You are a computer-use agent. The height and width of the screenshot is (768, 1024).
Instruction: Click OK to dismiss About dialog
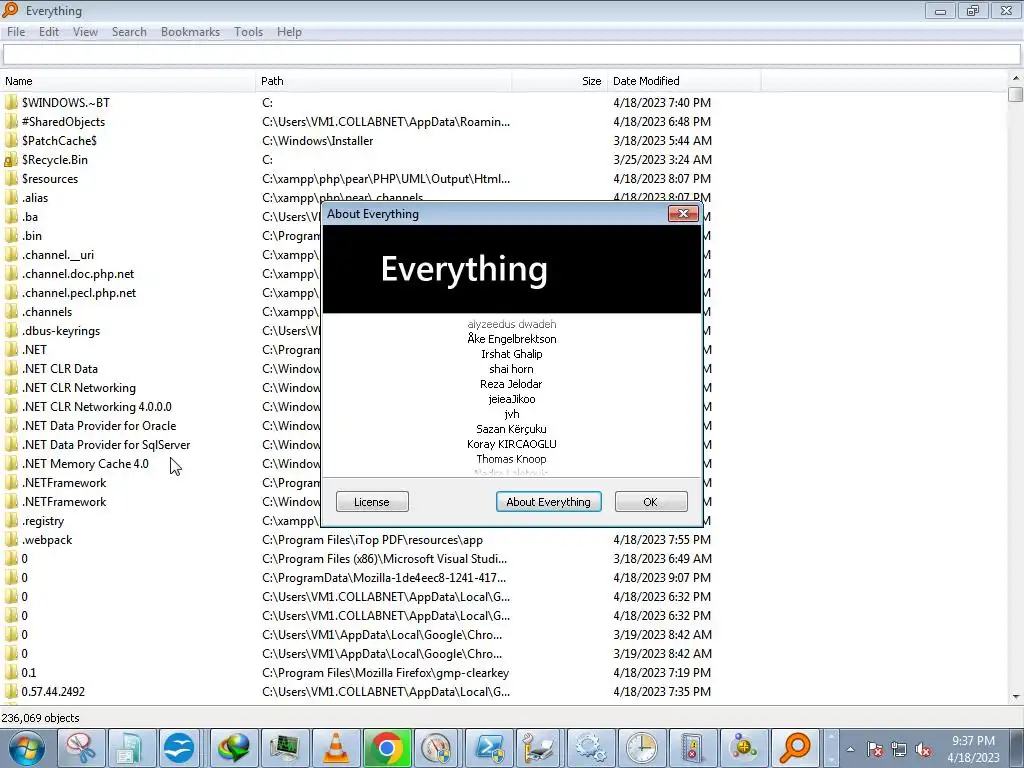point(650,502)
